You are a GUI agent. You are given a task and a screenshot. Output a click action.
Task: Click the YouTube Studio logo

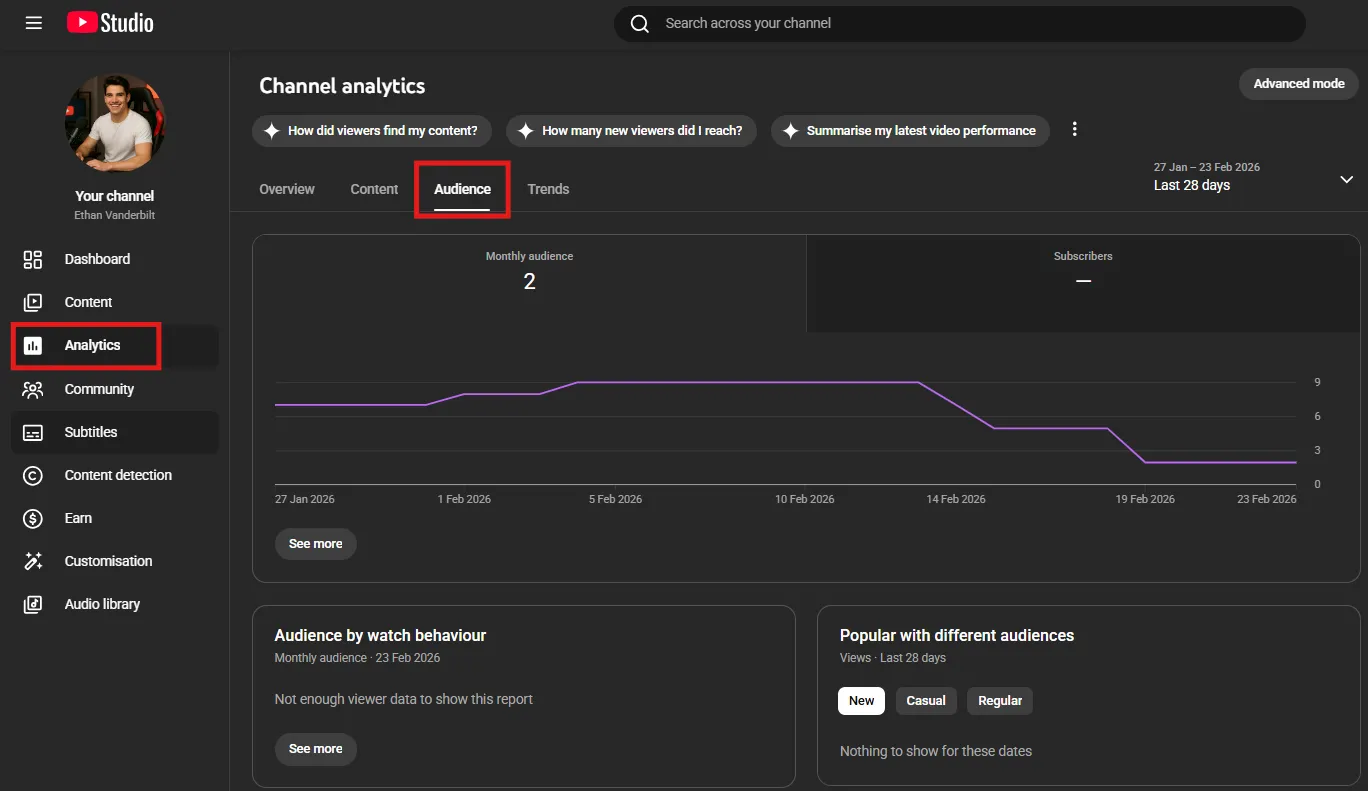click(x=110, y=23)
